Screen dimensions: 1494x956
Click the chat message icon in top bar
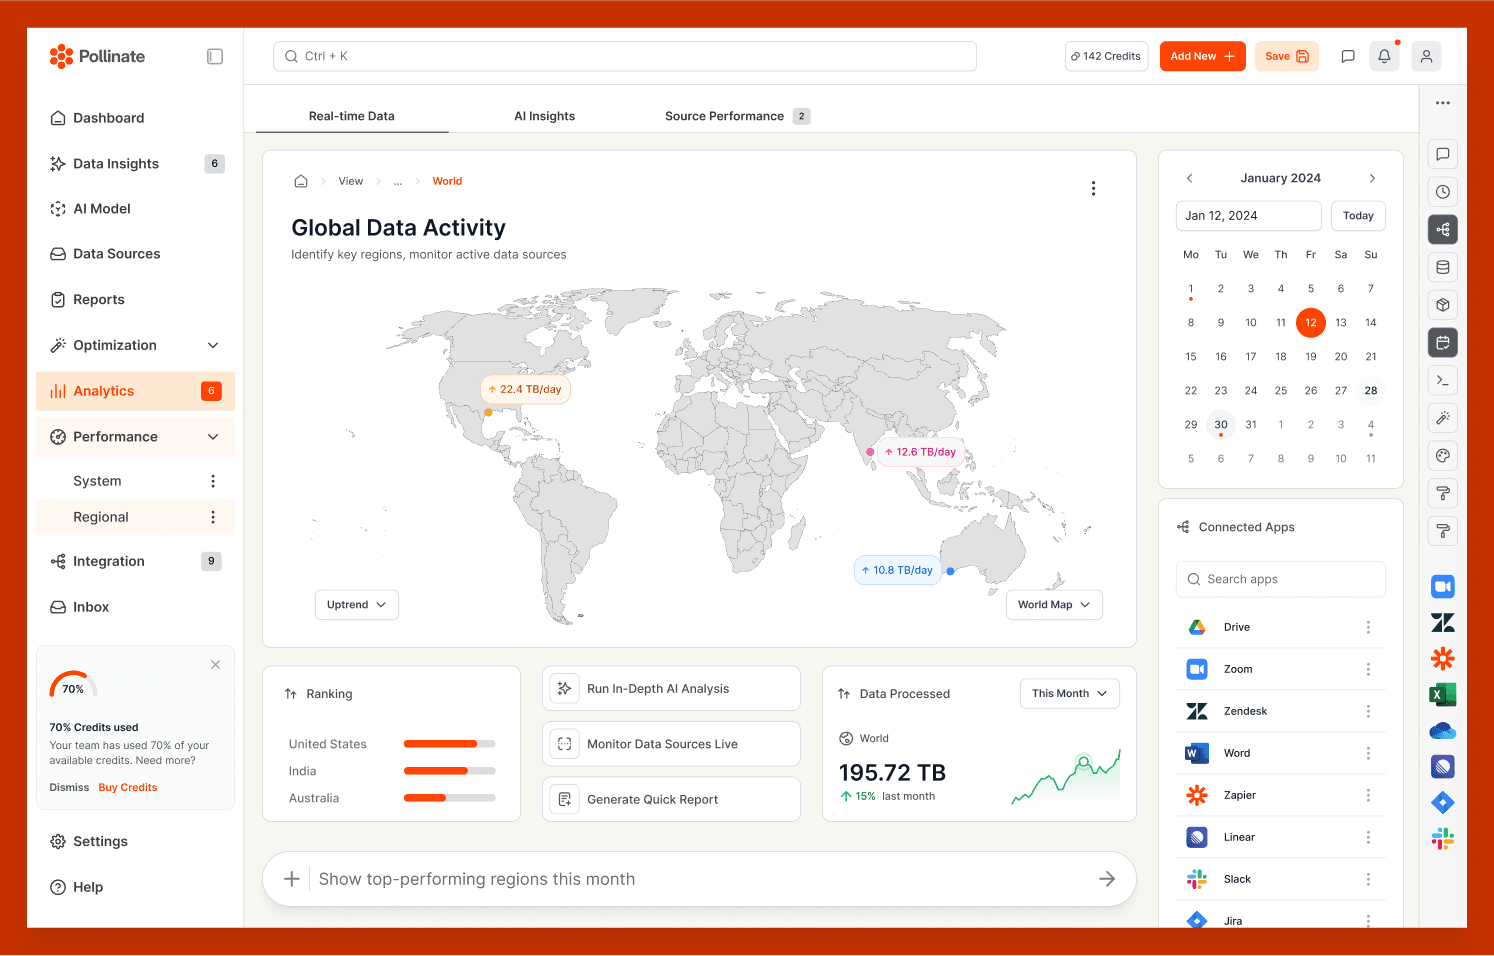pyautogui.click(x=1347, y=57)
